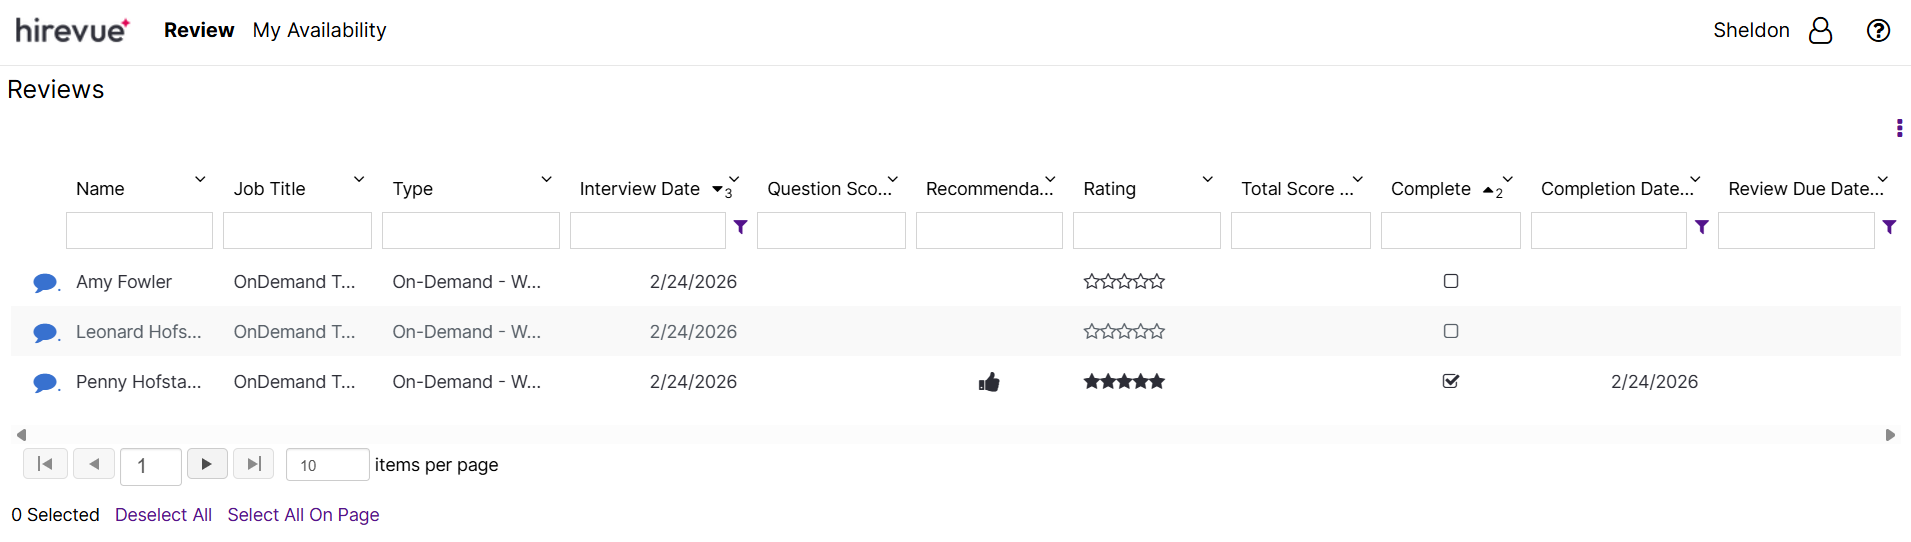Open the three-dot grid options menu

1899,128
